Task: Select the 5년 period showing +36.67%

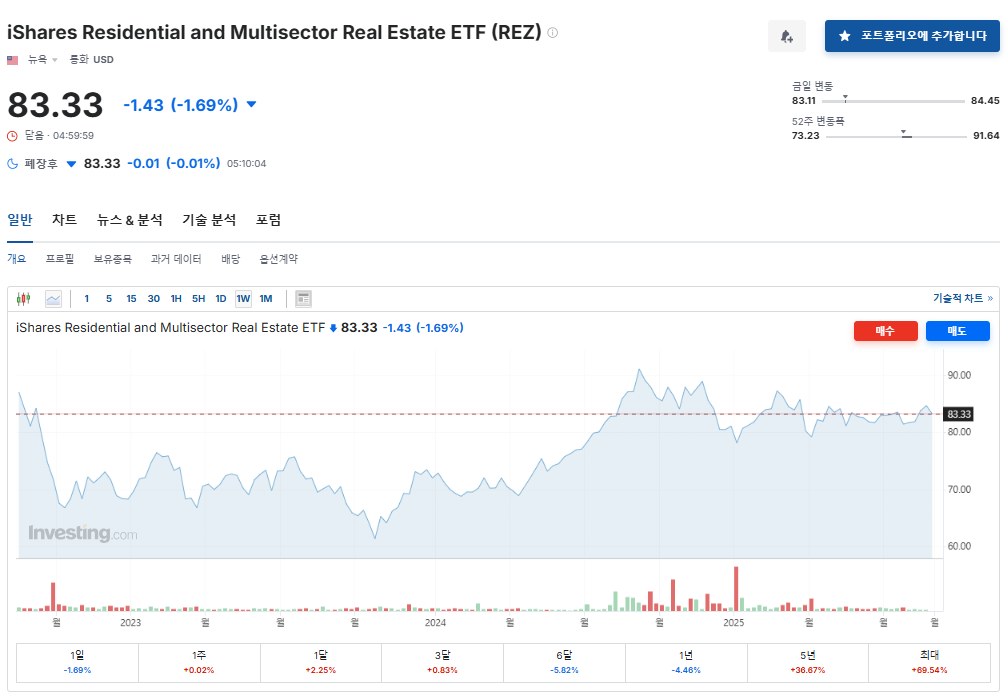Action: pyautogui.click(x=807, y=662)
